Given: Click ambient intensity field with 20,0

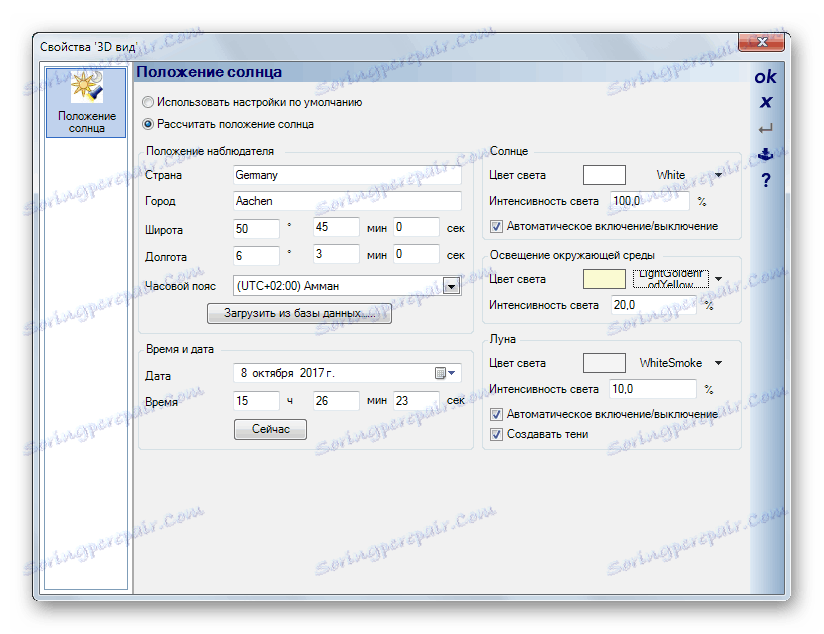Looking at the screenshot, I should click(653, 305).
